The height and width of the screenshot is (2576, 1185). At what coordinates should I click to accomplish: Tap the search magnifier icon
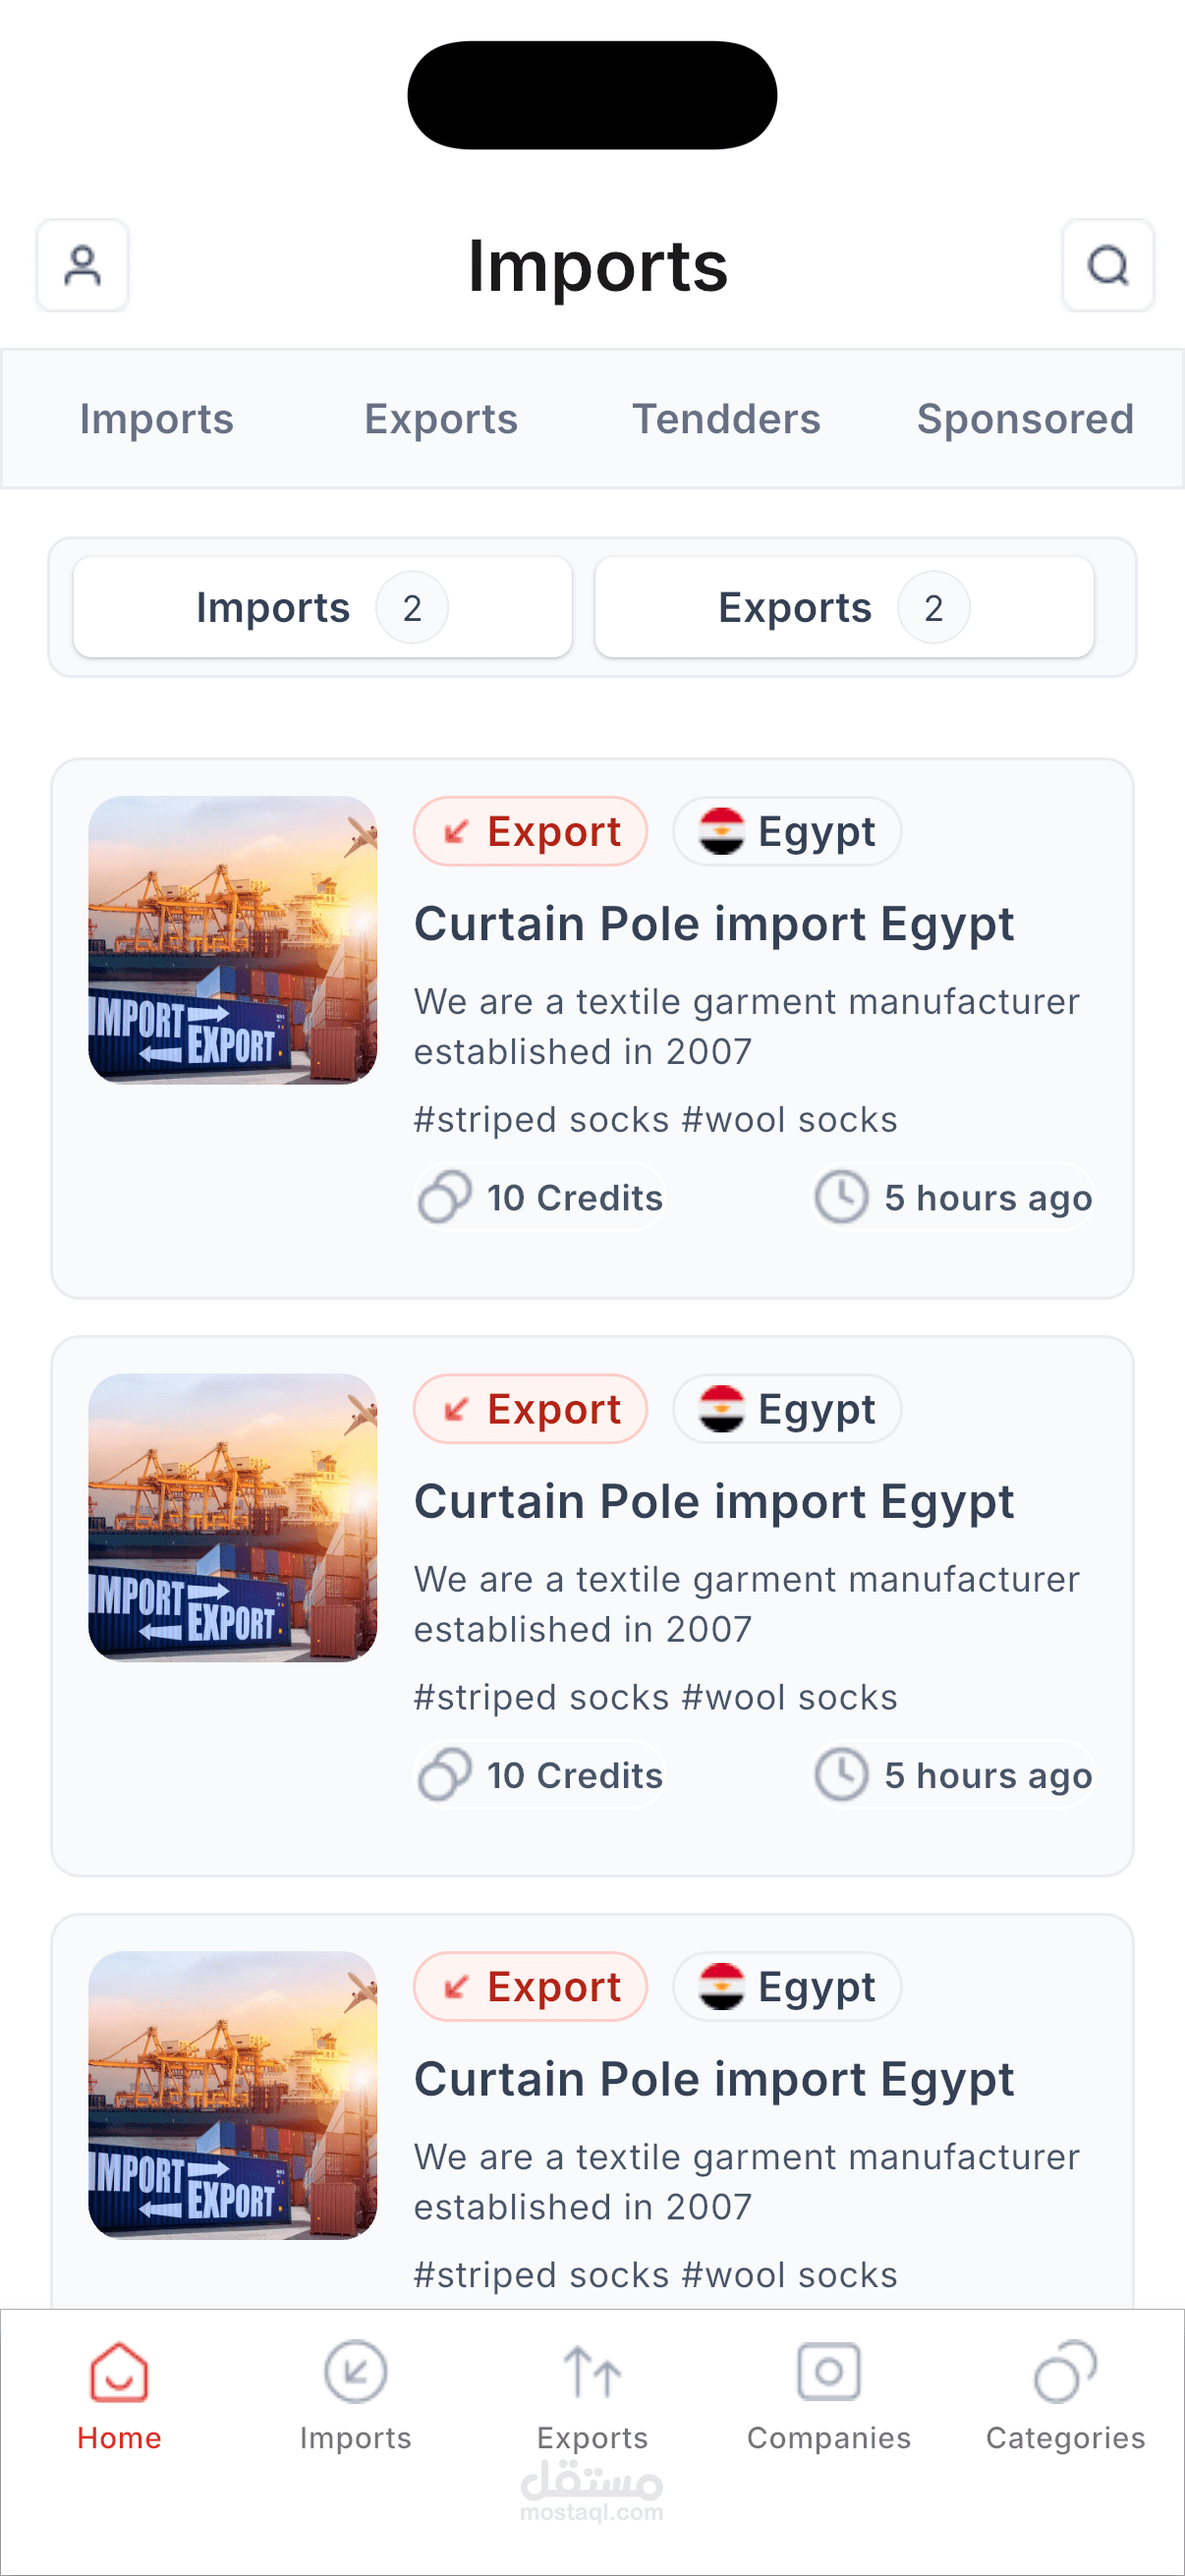tap(1108, 266)
